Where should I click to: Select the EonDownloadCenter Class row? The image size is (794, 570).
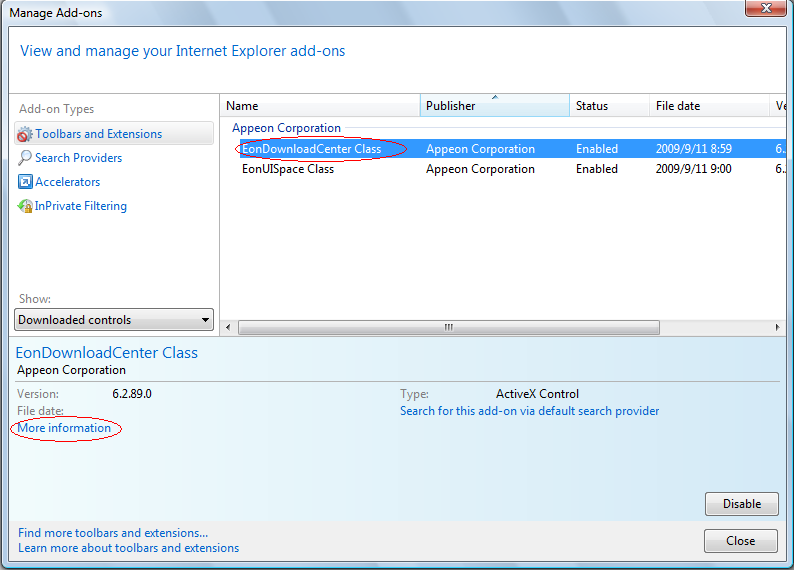click(512, 149)
